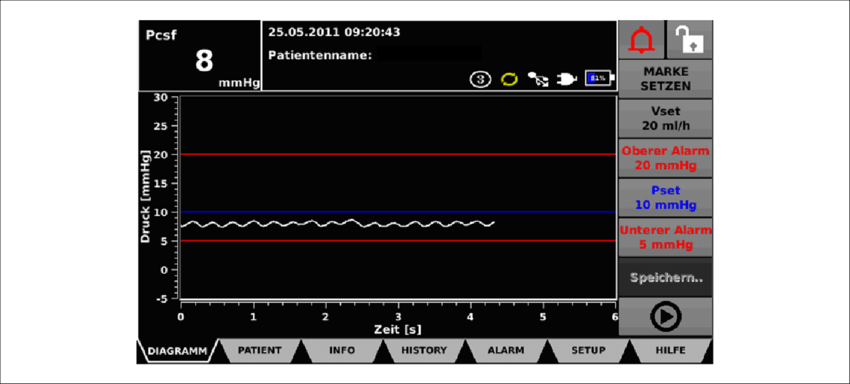Image resolution: width=850 pixels, height=384 pixels.
Task: Adjust the Oberer Alarm 20 mmHg setting
Action: [x=665, y=158]
